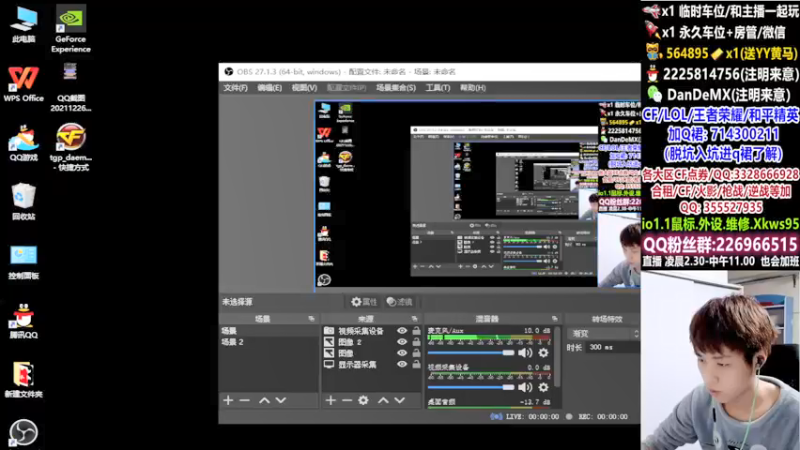
Task: Open the 回收站 recycle bin icon
Action: [23, 202]
